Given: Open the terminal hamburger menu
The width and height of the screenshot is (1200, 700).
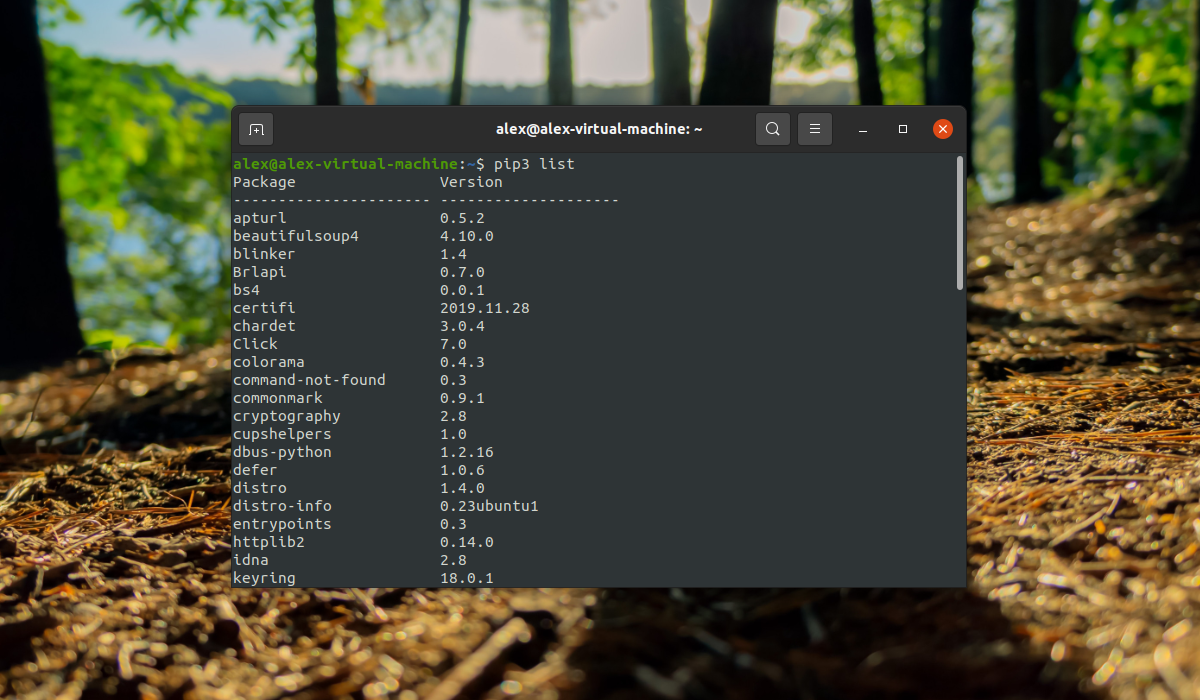Looking at the screenshot, I should tap(815, 129).
